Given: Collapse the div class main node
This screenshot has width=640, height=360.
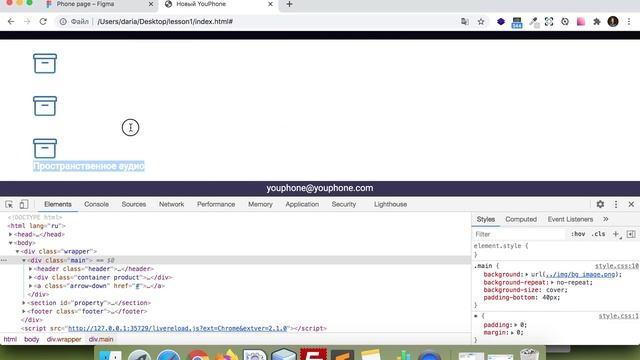Looking at the screenshot, I should (24, 260).
